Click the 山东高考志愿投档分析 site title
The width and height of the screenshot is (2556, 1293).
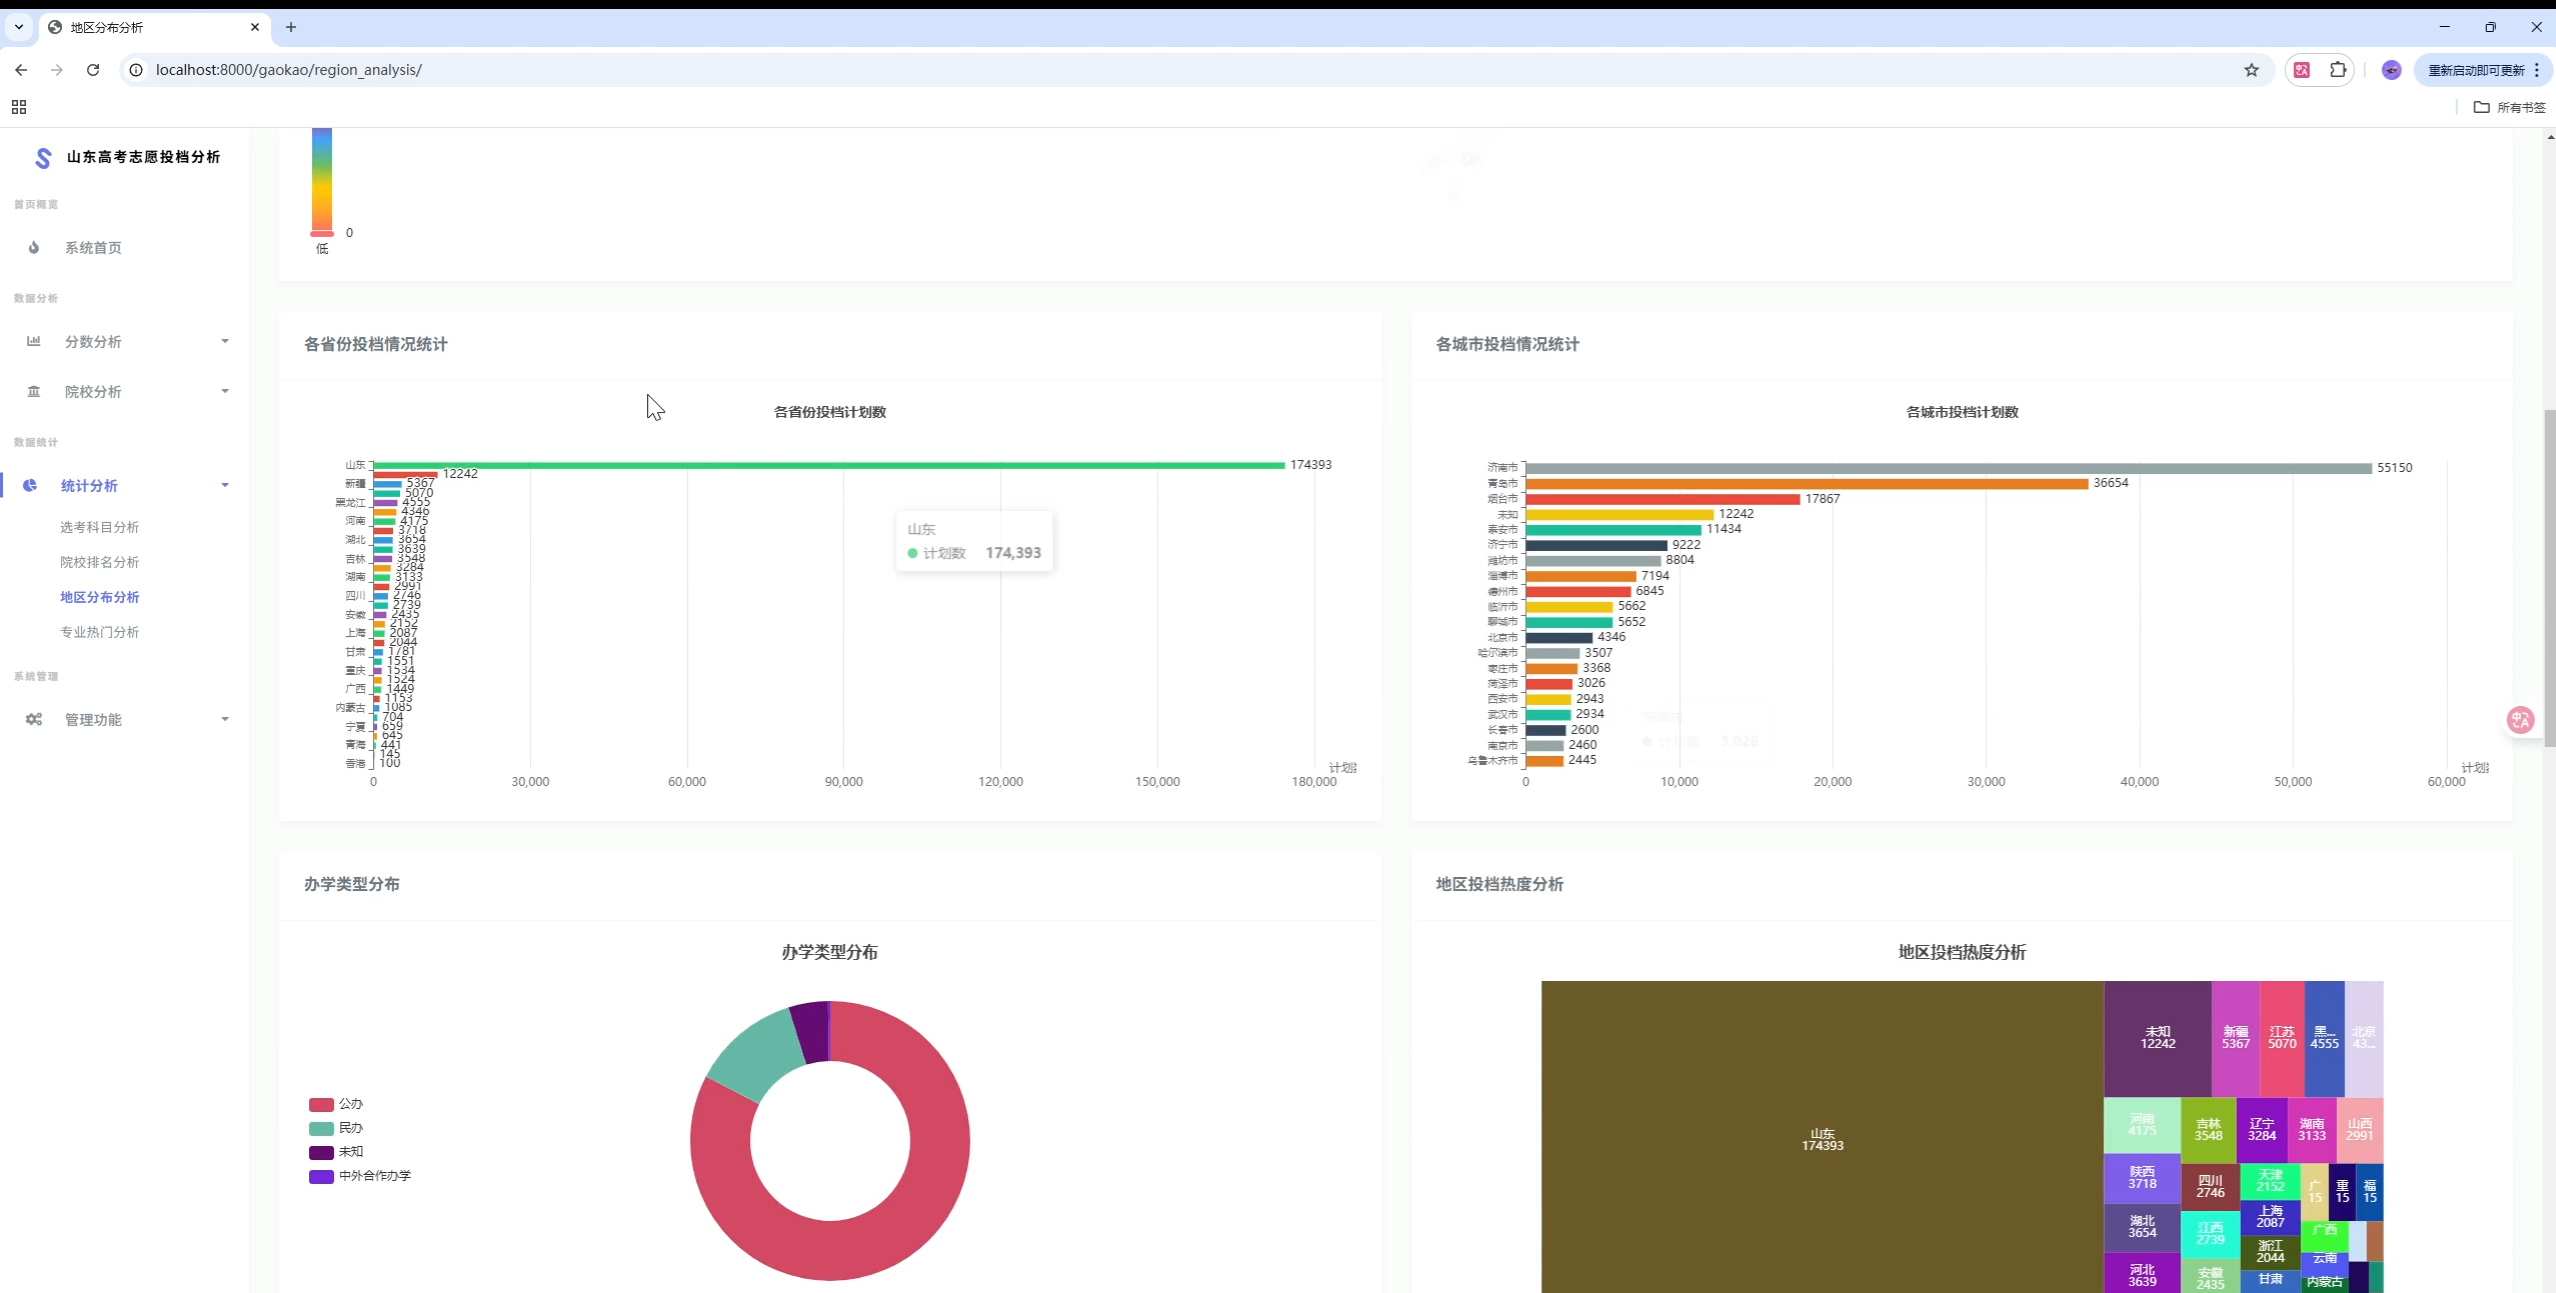click(143, 158)
